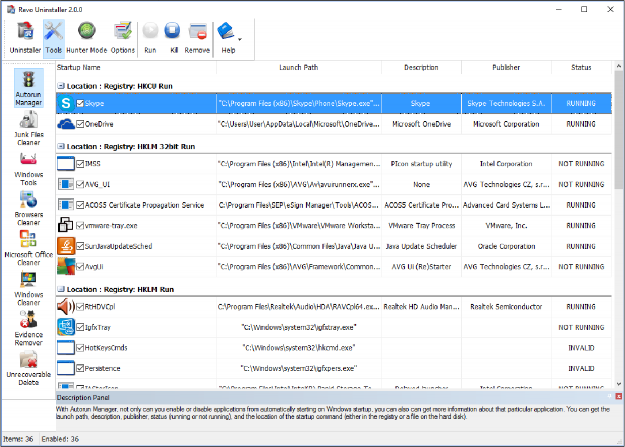
Task: Click the Run toolbar icon
Action: point(150,38)
